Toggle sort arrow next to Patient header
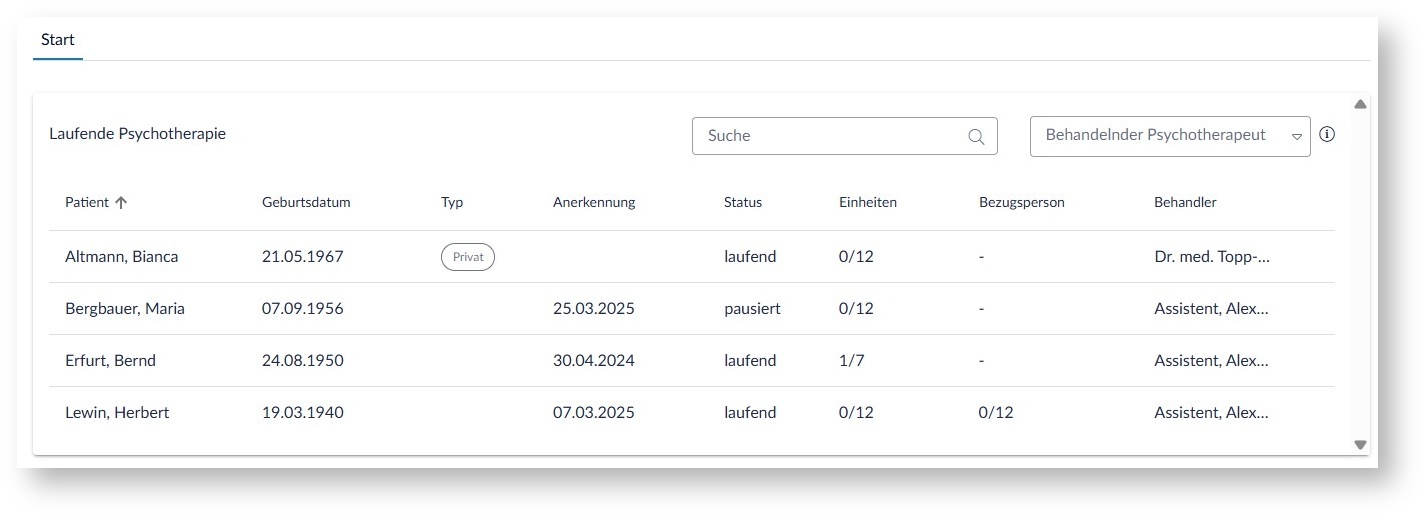The height and width of the screenshot is (516, 1426). pyautogui.click(x=121, y=203)
